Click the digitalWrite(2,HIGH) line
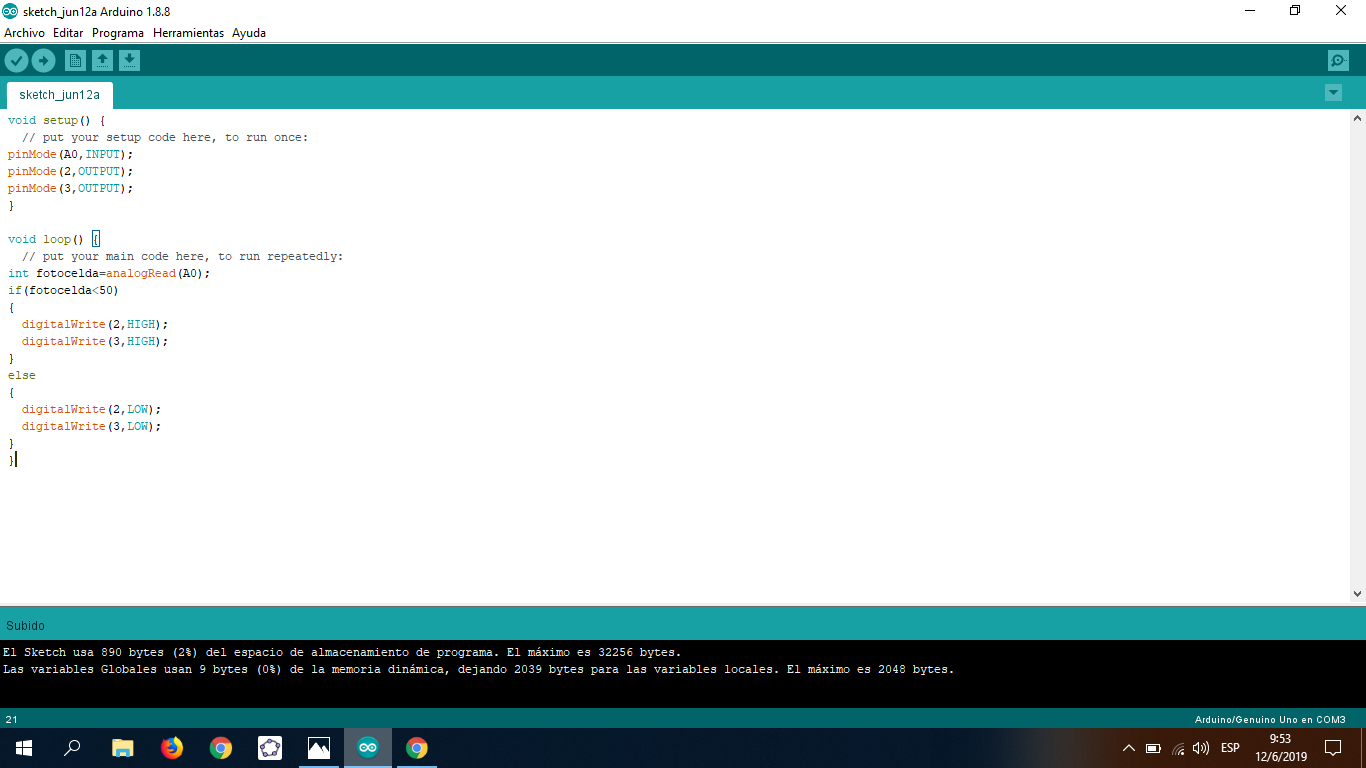Image resolution: width=1366 pixels, height=768 pixels. tap(95, 324)
